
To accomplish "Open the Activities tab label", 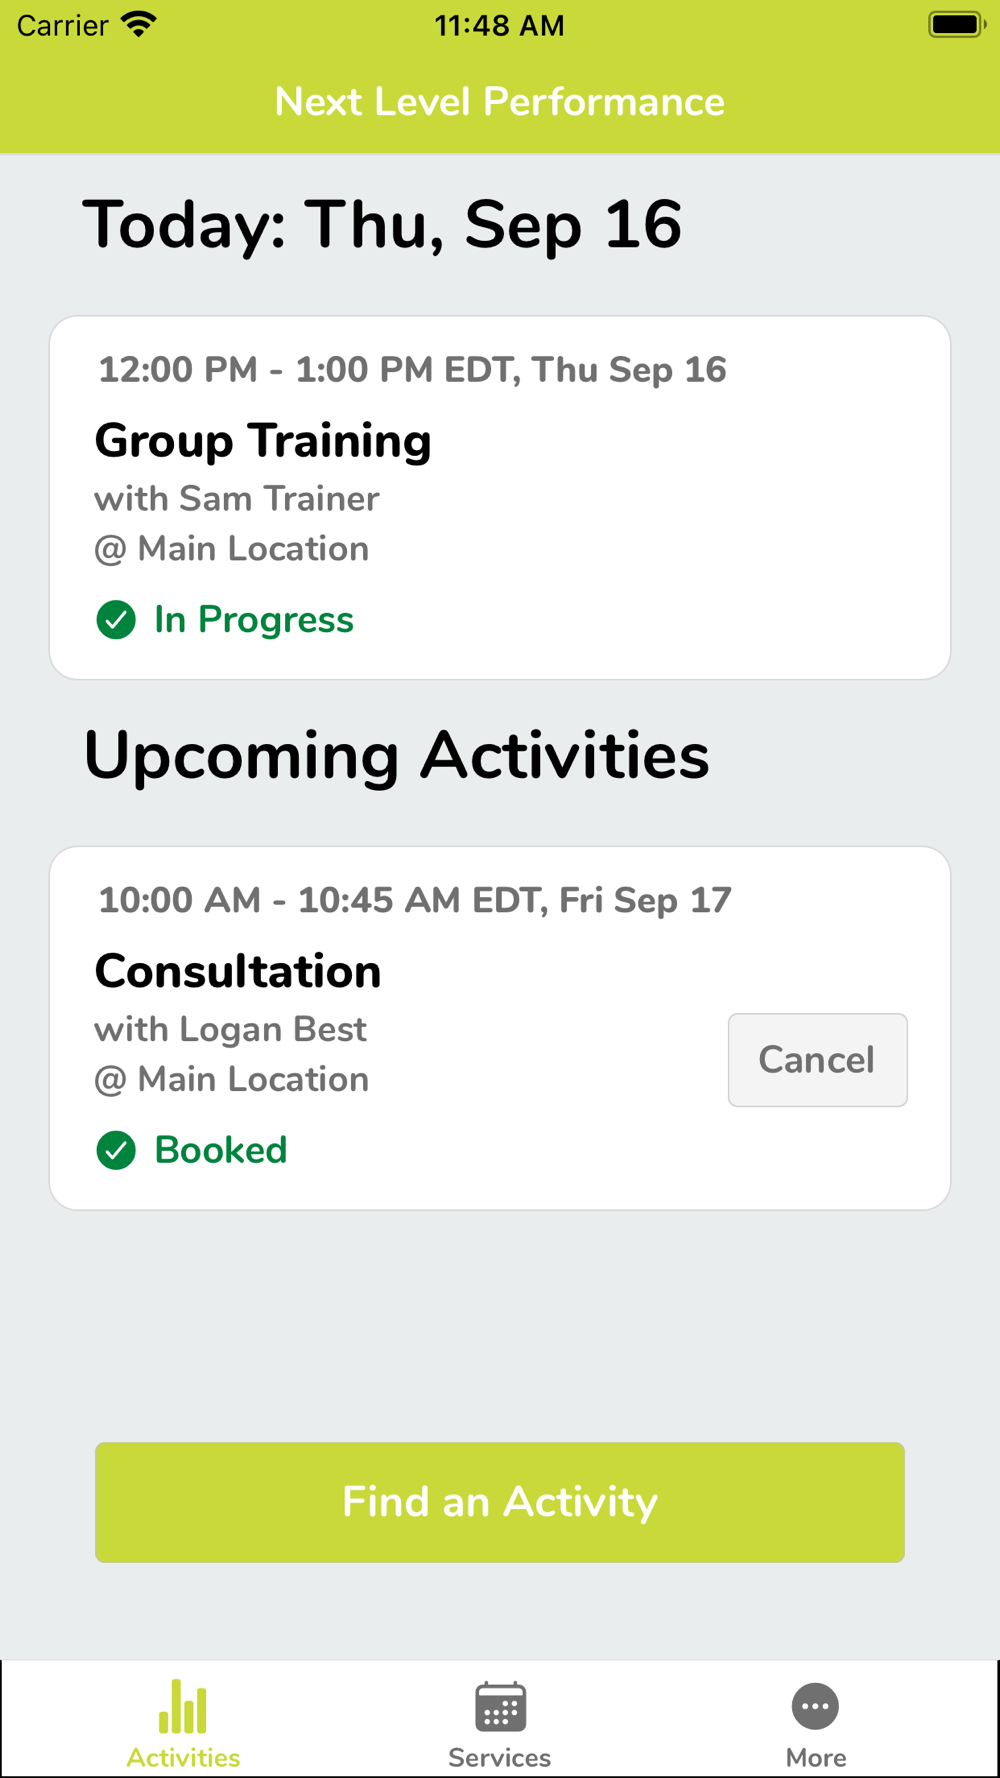I will [183, 1757].
